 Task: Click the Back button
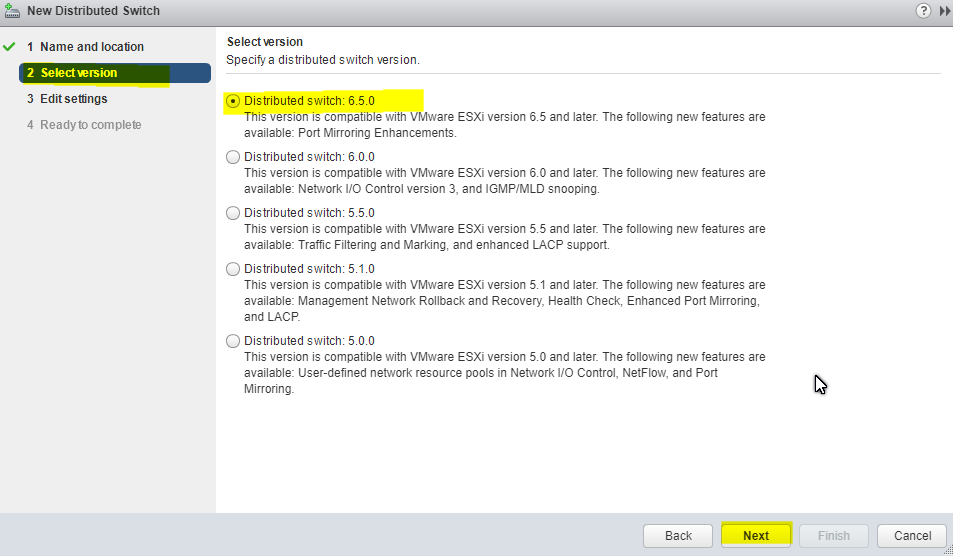click(678, 535)
